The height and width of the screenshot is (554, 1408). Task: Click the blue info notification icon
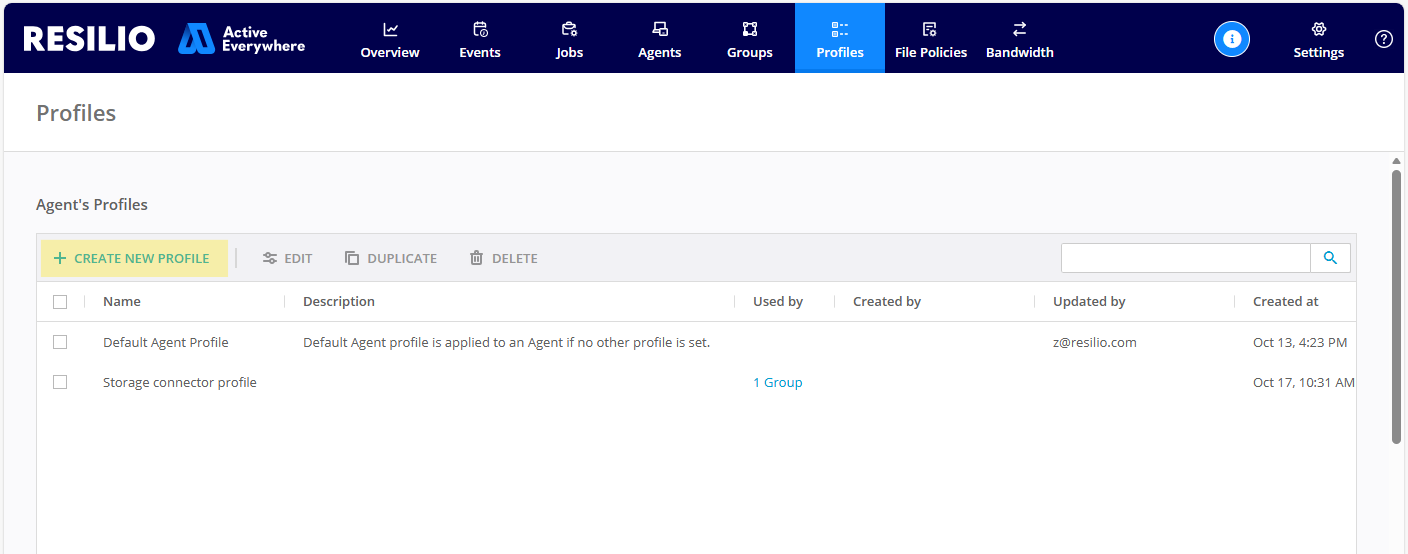coord(1232,39)
